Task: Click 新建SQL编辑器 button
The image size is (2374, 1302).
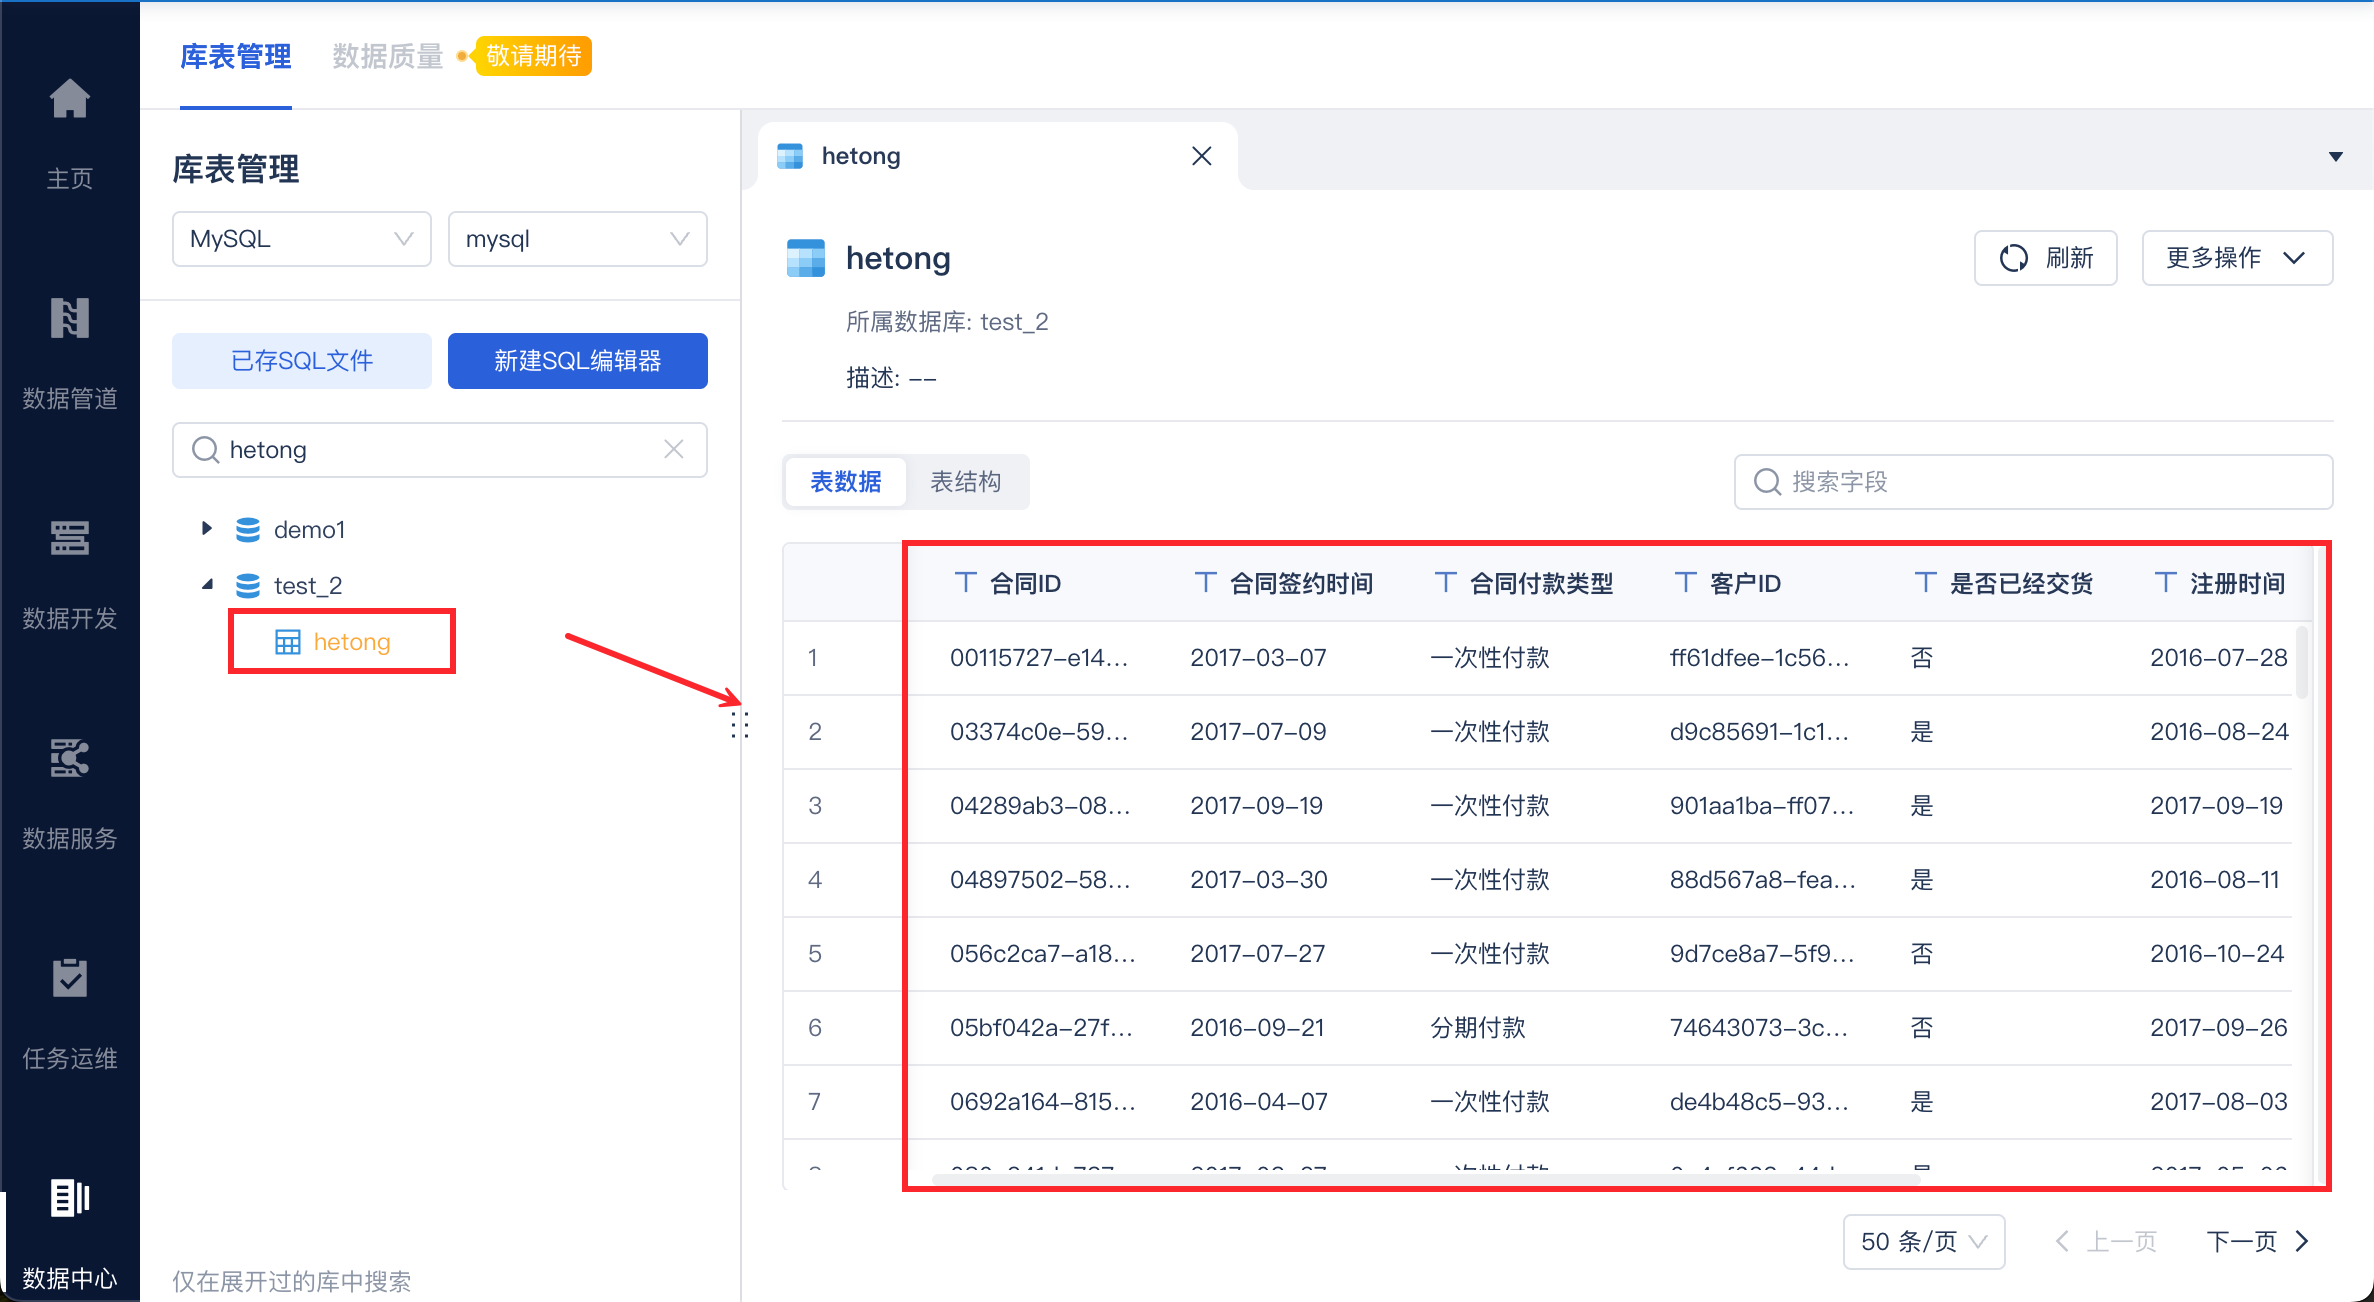Action: point(577,361)
